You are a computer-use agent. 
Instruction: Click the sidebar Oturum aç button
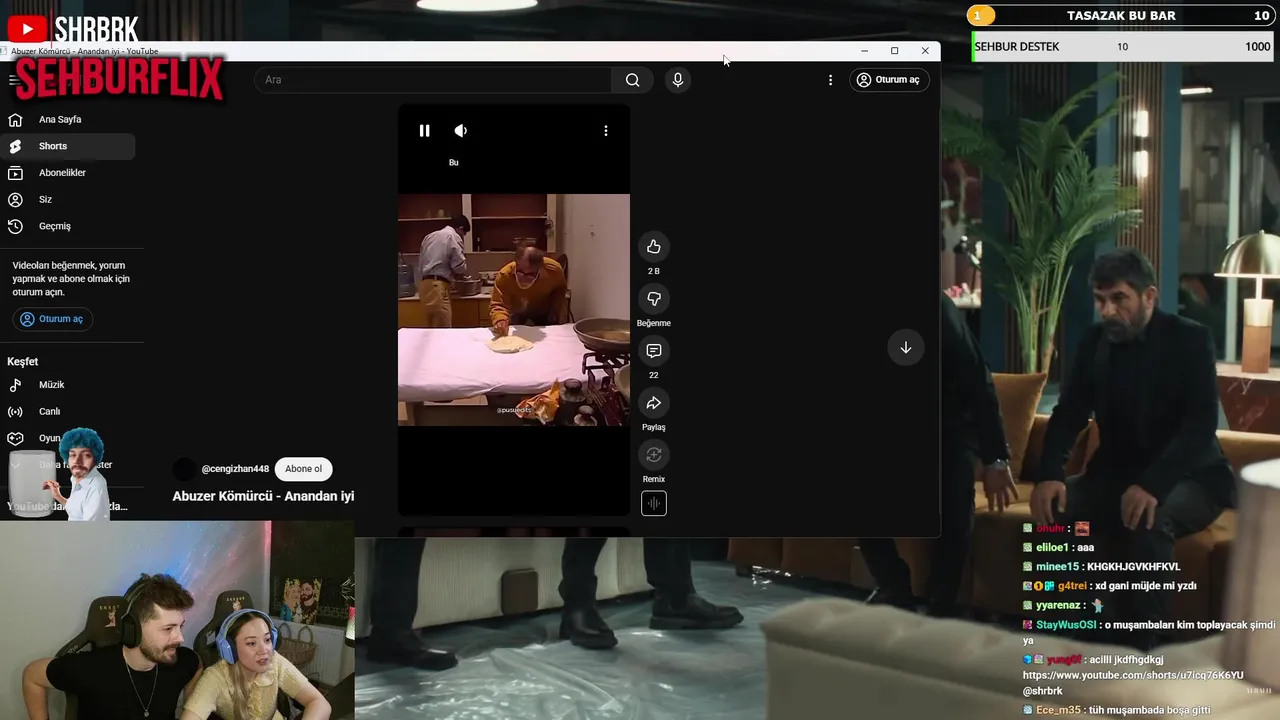[x=52, y=319]
